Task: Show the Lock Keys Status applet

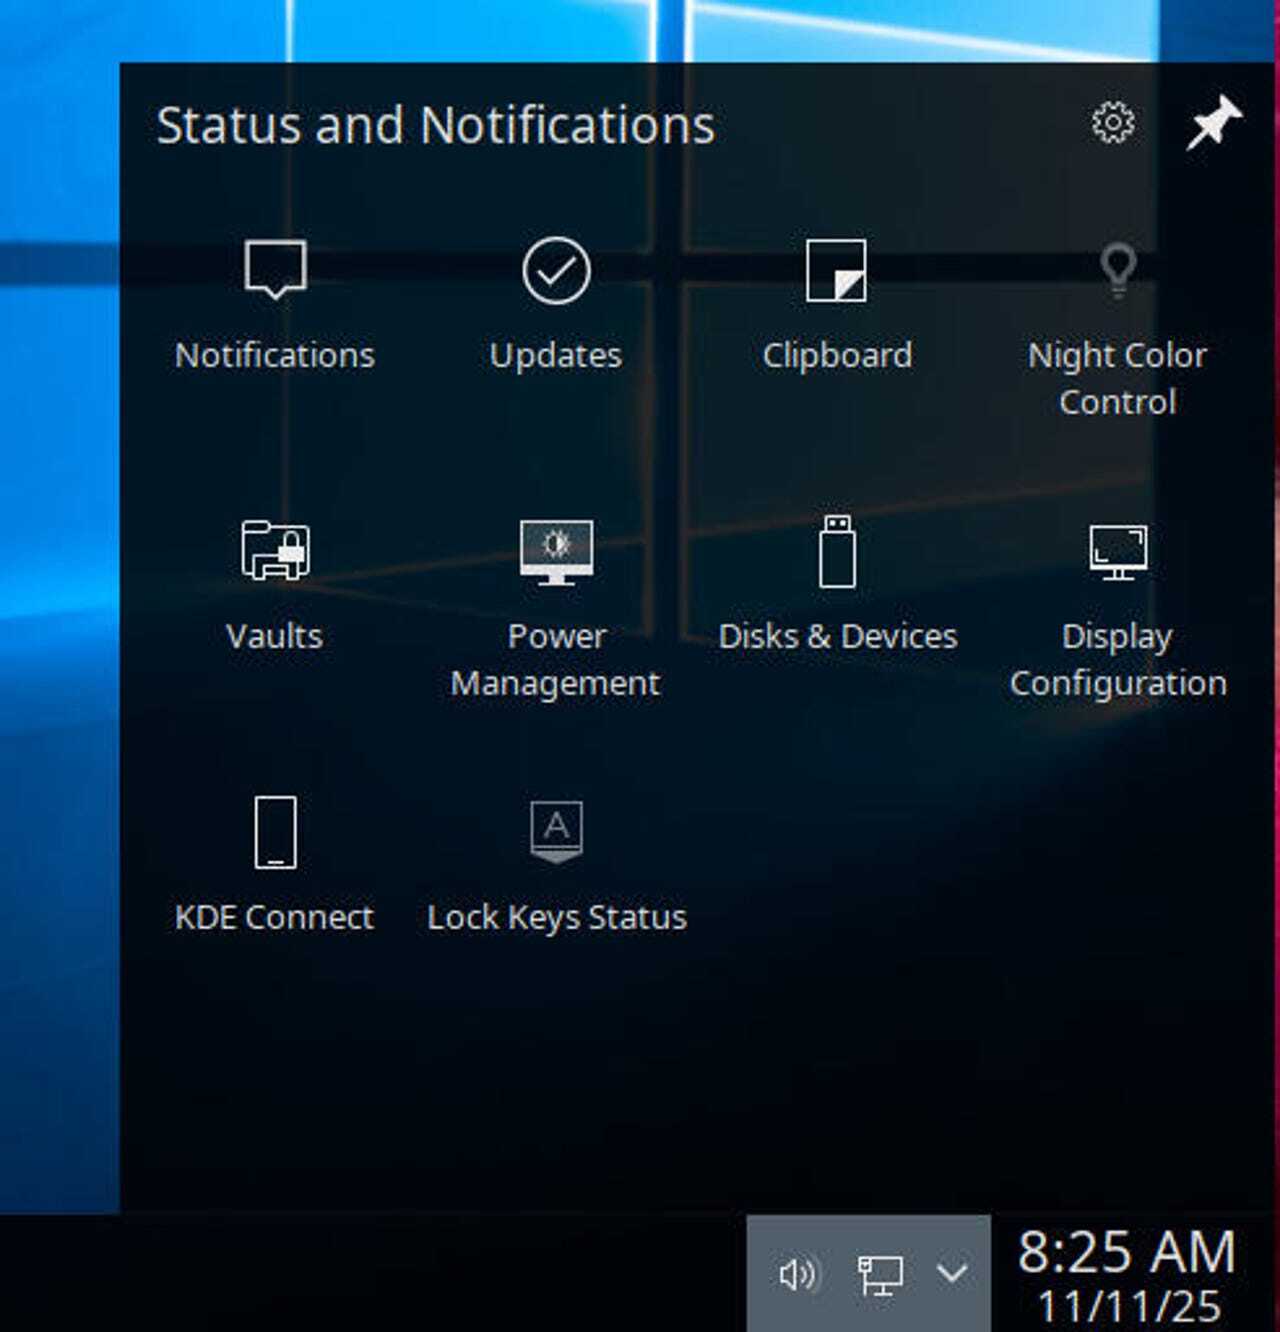Action: 556,832
